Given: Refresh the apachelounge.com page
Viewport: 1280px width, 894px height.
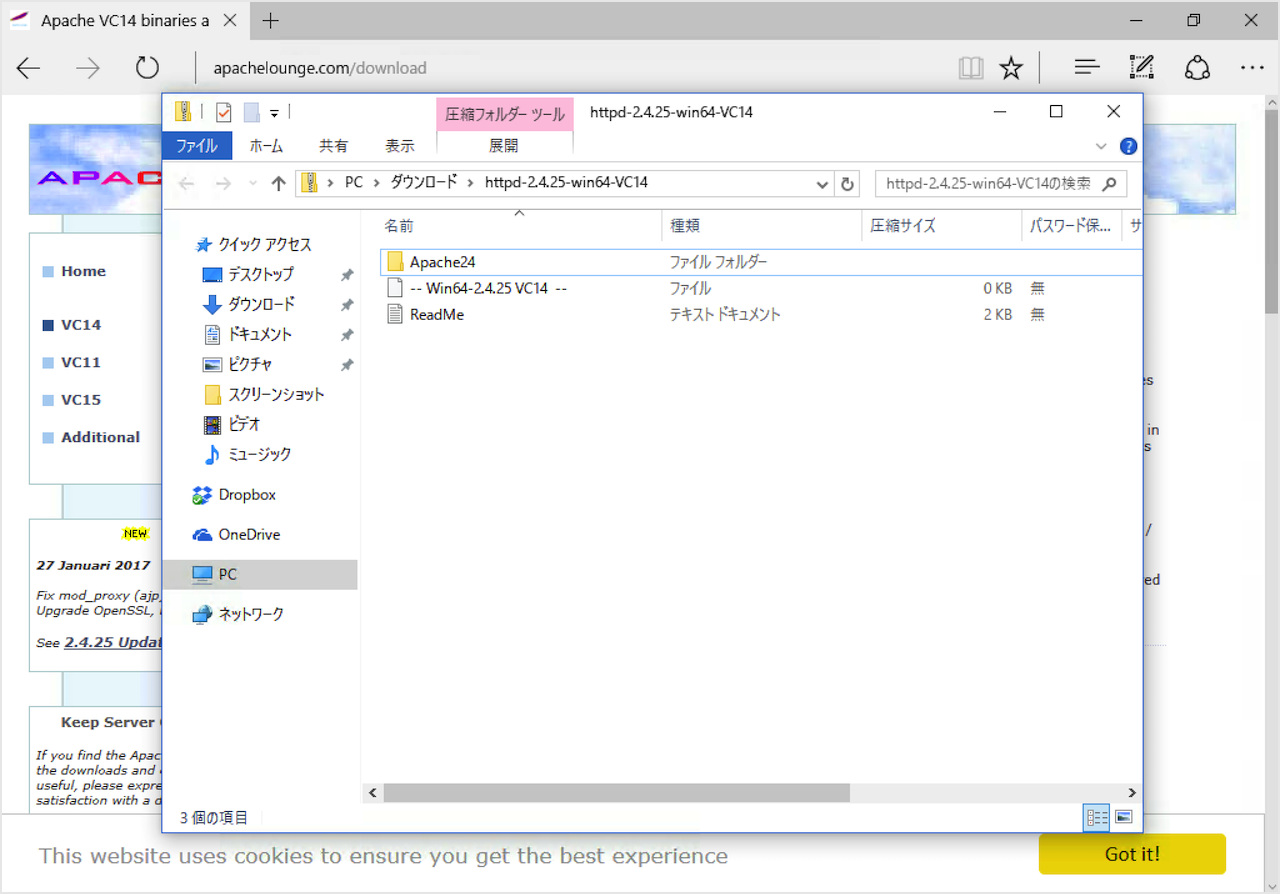Looking at the screenshot, I should point(147,67).
